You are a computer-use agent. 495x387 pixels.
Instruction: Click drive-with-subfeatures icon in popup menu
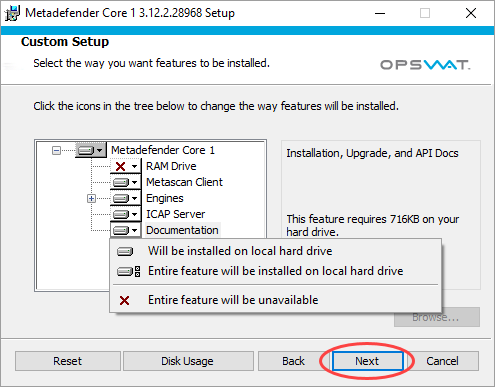(x=128, y=272)
